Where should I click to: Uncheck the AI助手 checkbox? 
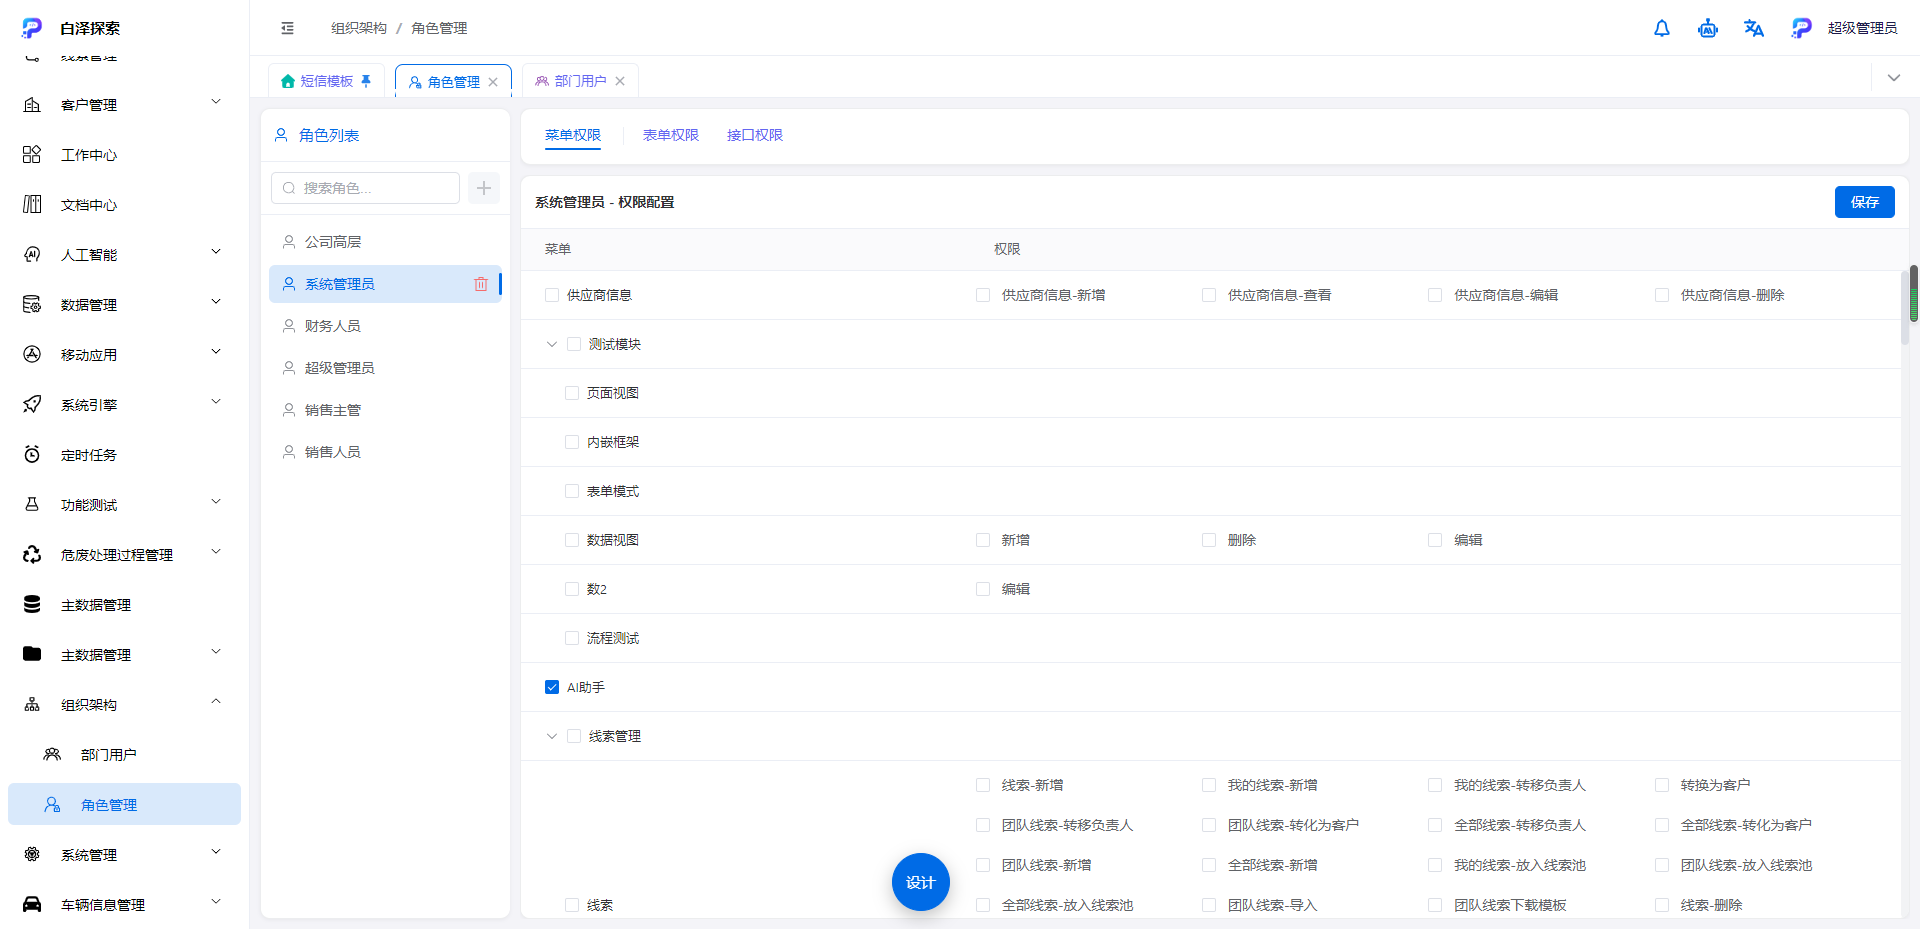click(x=552, y=687)
